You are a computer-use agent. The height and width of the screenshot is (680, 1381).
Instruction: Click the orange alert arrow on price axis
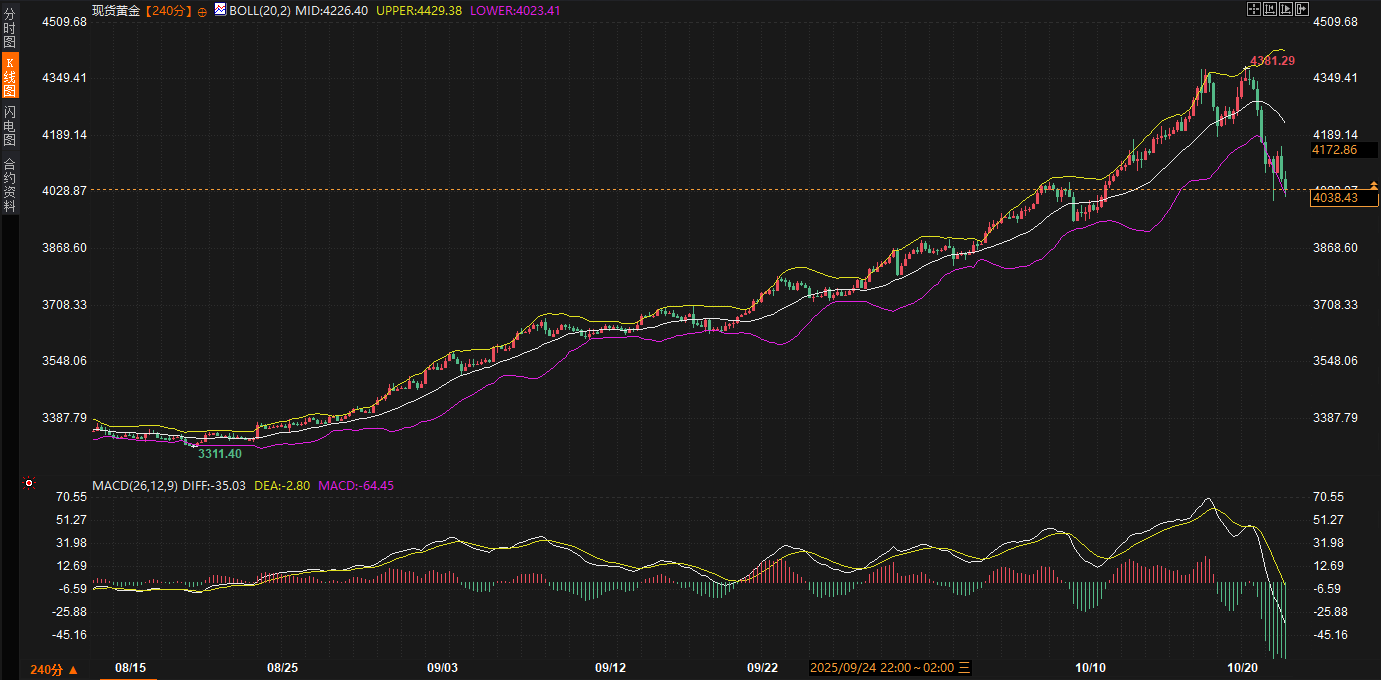1373,185
